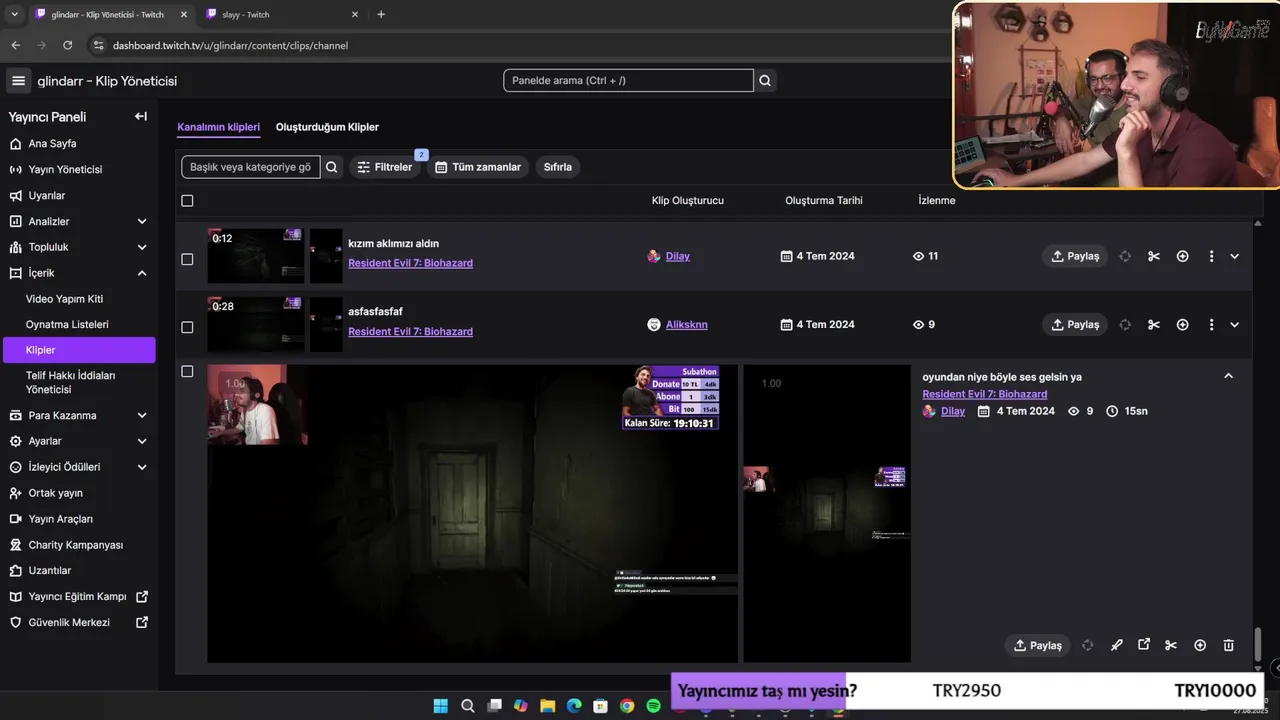Click the clip list vertical scrollbar

(x=1258, y=643)
